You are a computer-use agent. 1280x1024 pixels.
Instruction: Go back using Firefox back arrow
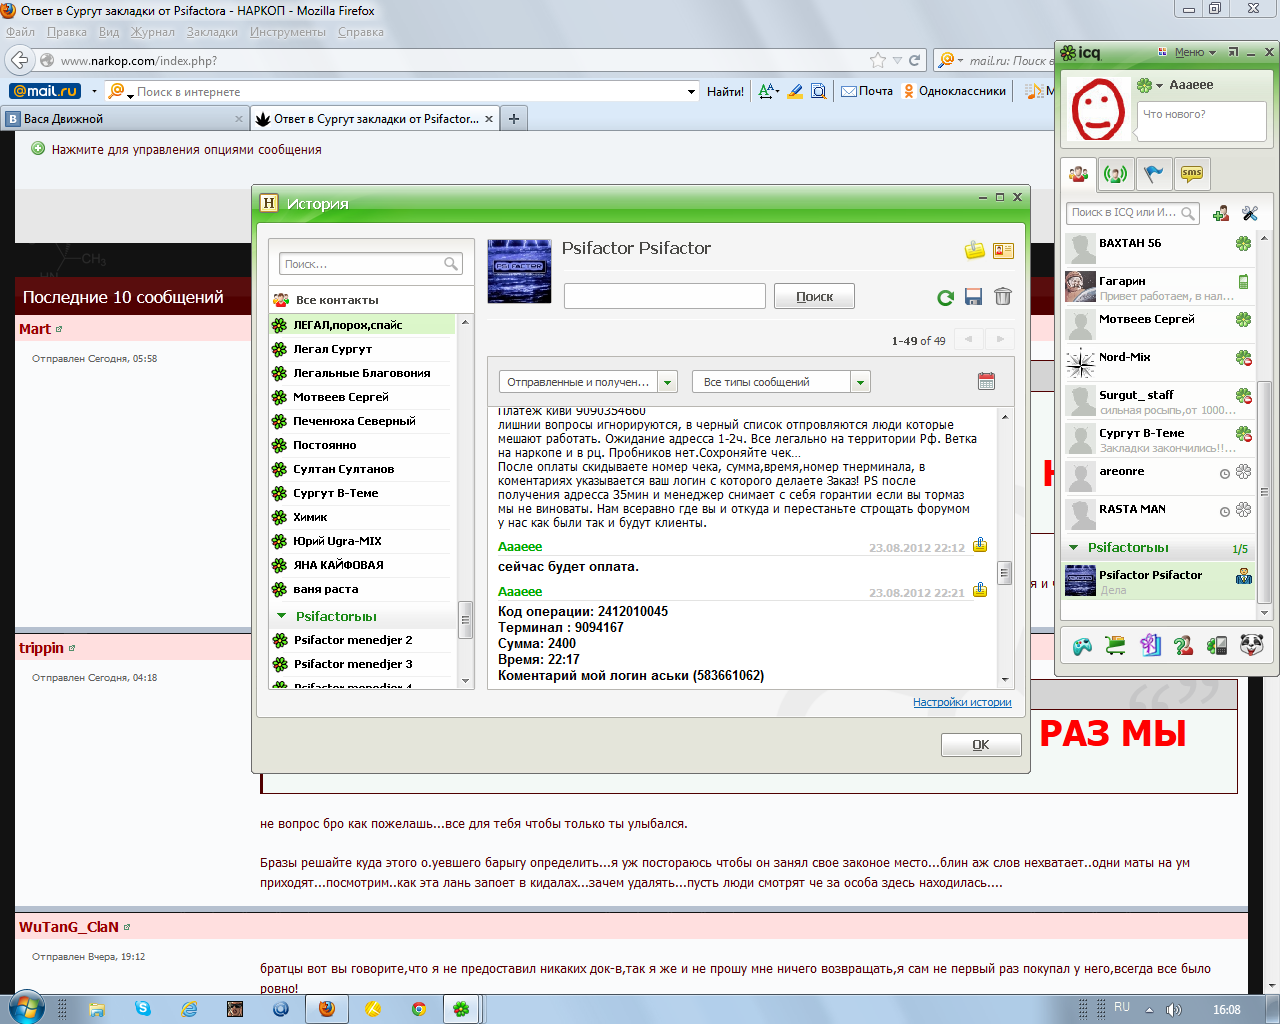coord(20,60)
